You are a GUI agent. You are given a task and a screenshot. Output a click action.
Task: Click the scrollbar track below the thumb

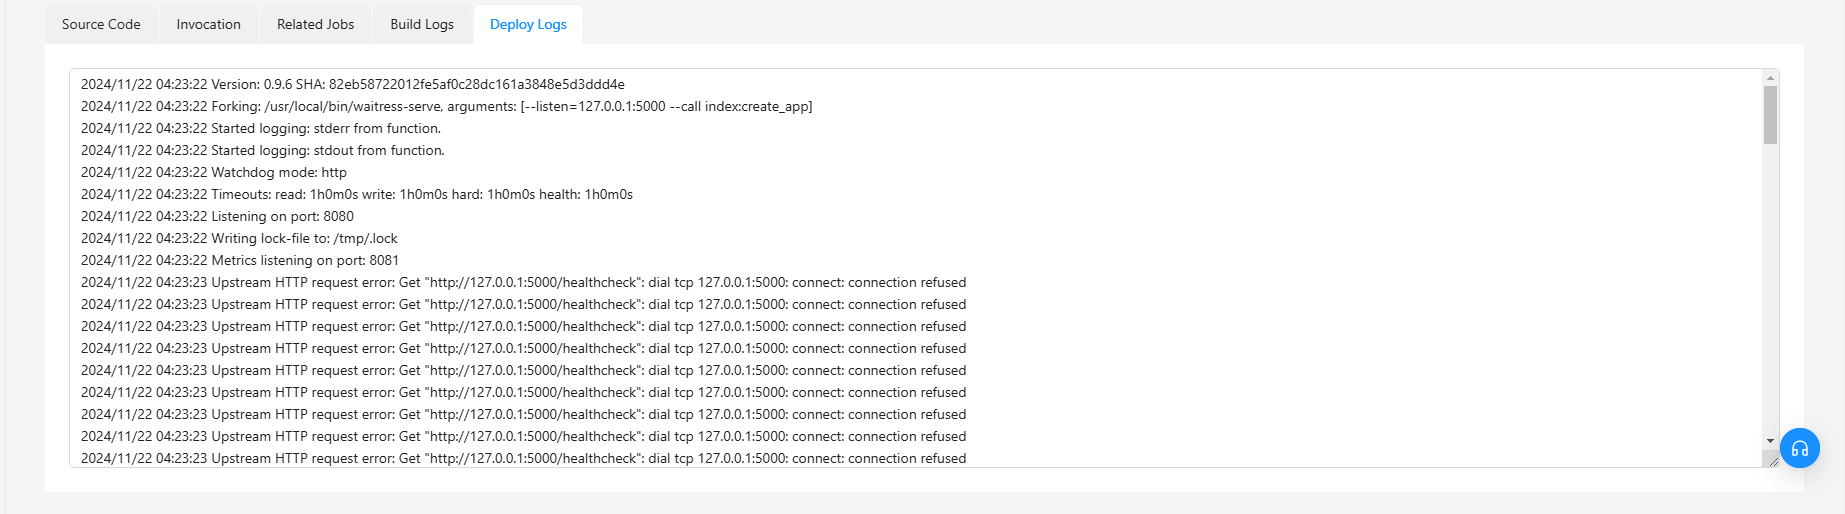[1770, 290]
